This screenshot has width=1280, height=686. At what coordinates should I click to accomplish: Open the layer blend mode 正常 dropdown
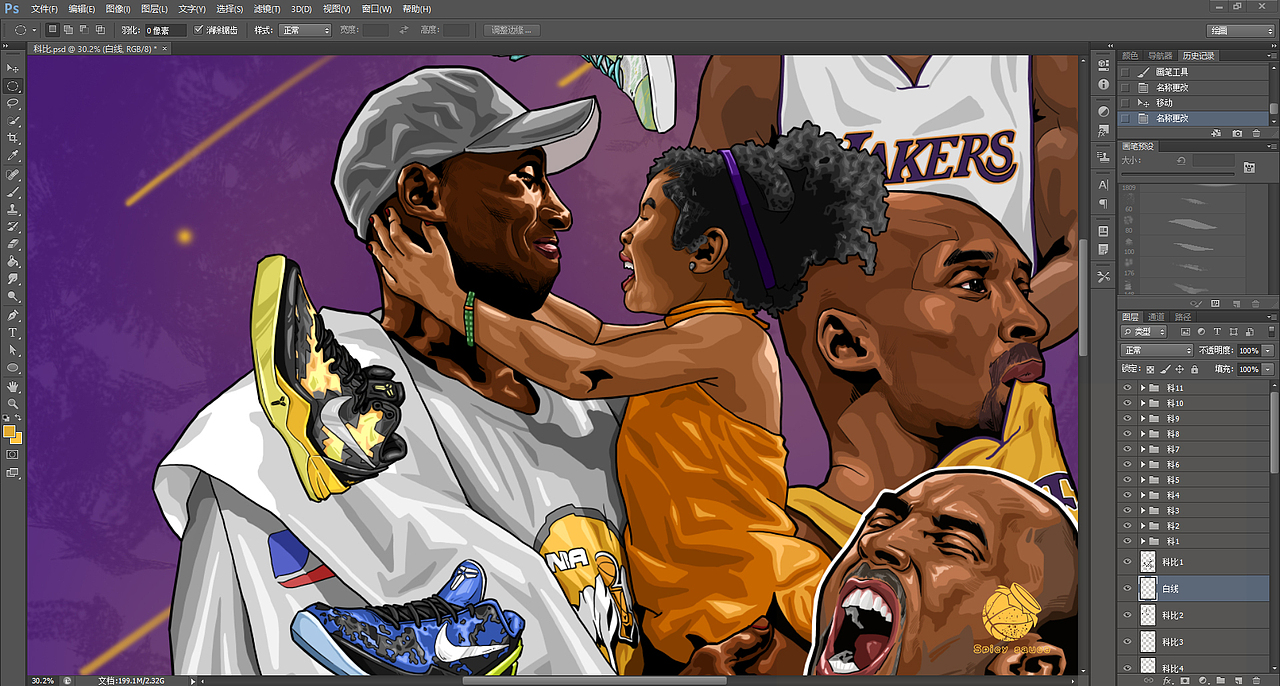[1157, 350]
